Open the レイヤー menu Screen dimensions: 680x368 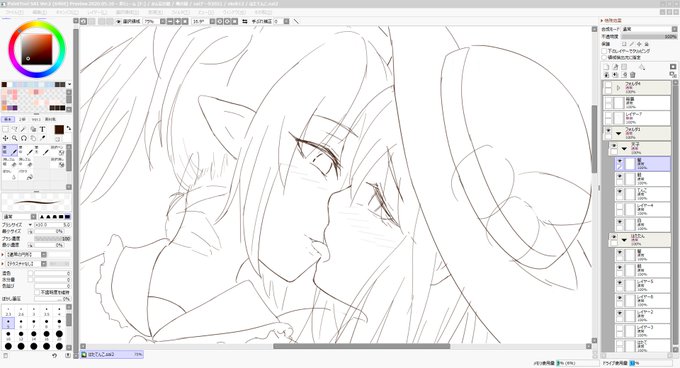tap(97, 12)
